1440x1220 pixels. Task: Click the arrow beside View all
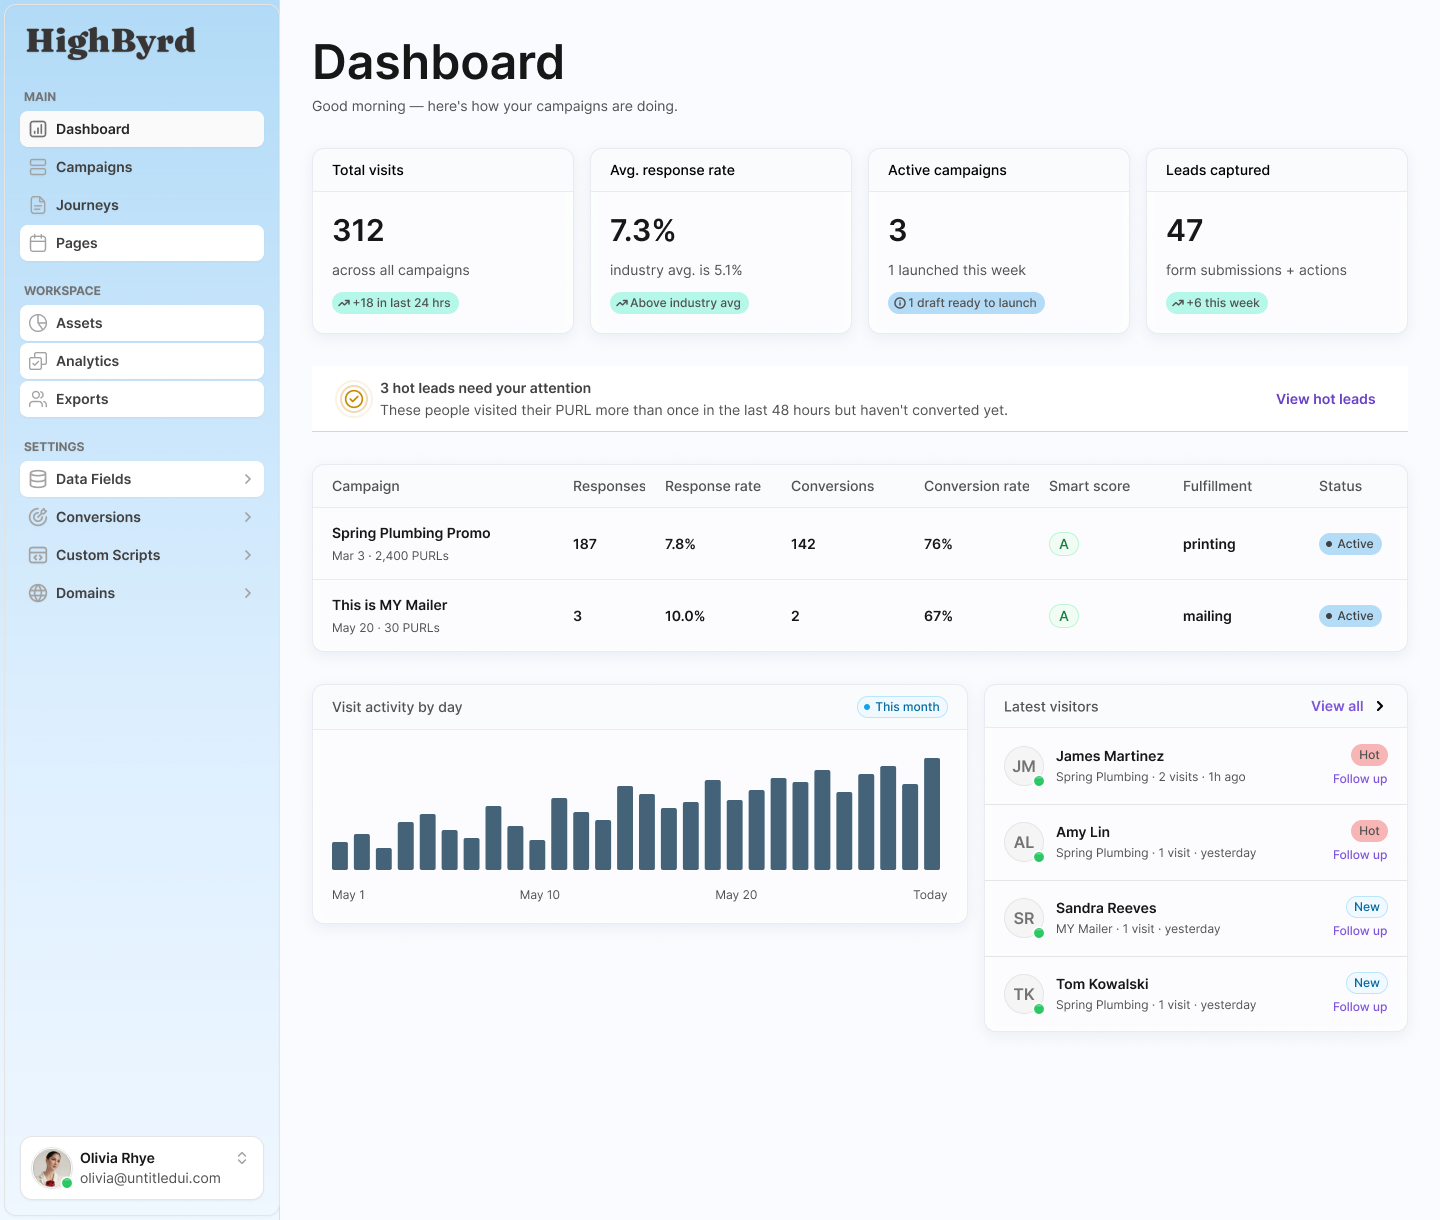[1380, 706]
